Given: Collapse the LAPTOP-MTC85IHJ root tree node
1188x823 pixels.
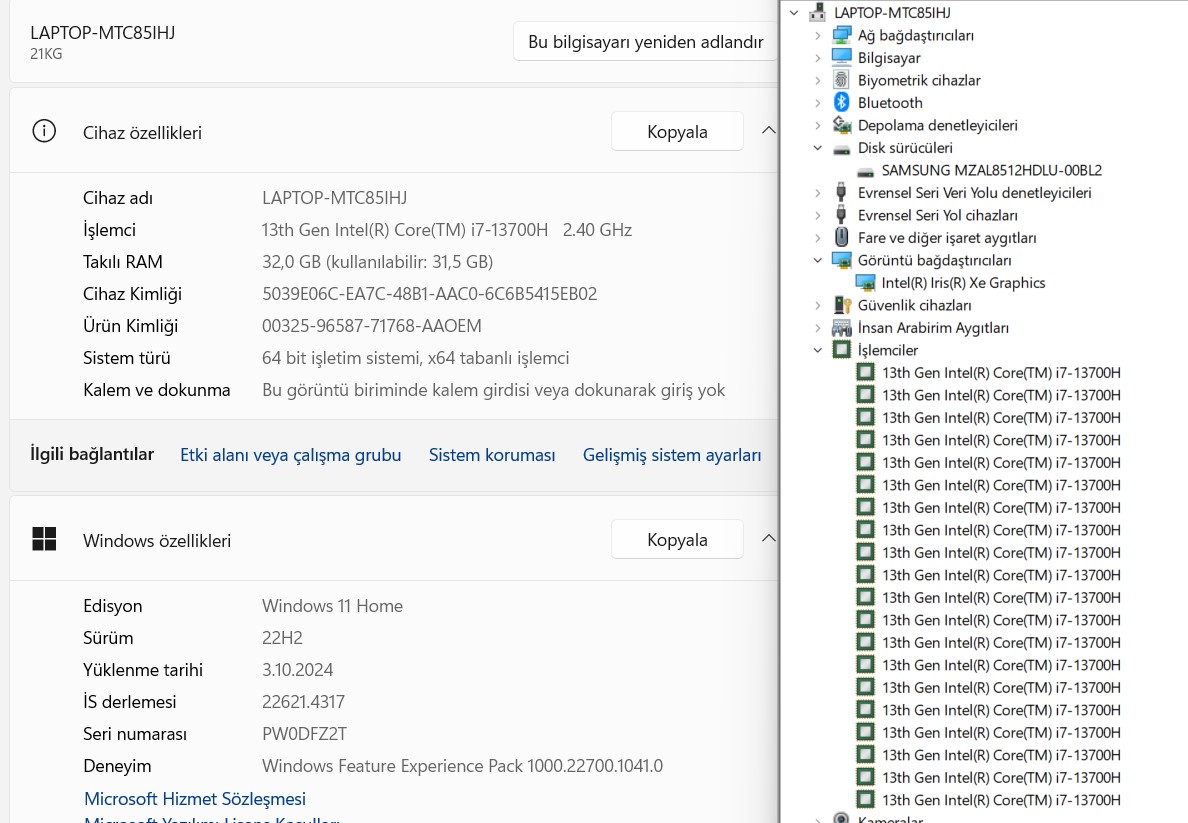Looking at the screenshot, I should tap(793, 13).
